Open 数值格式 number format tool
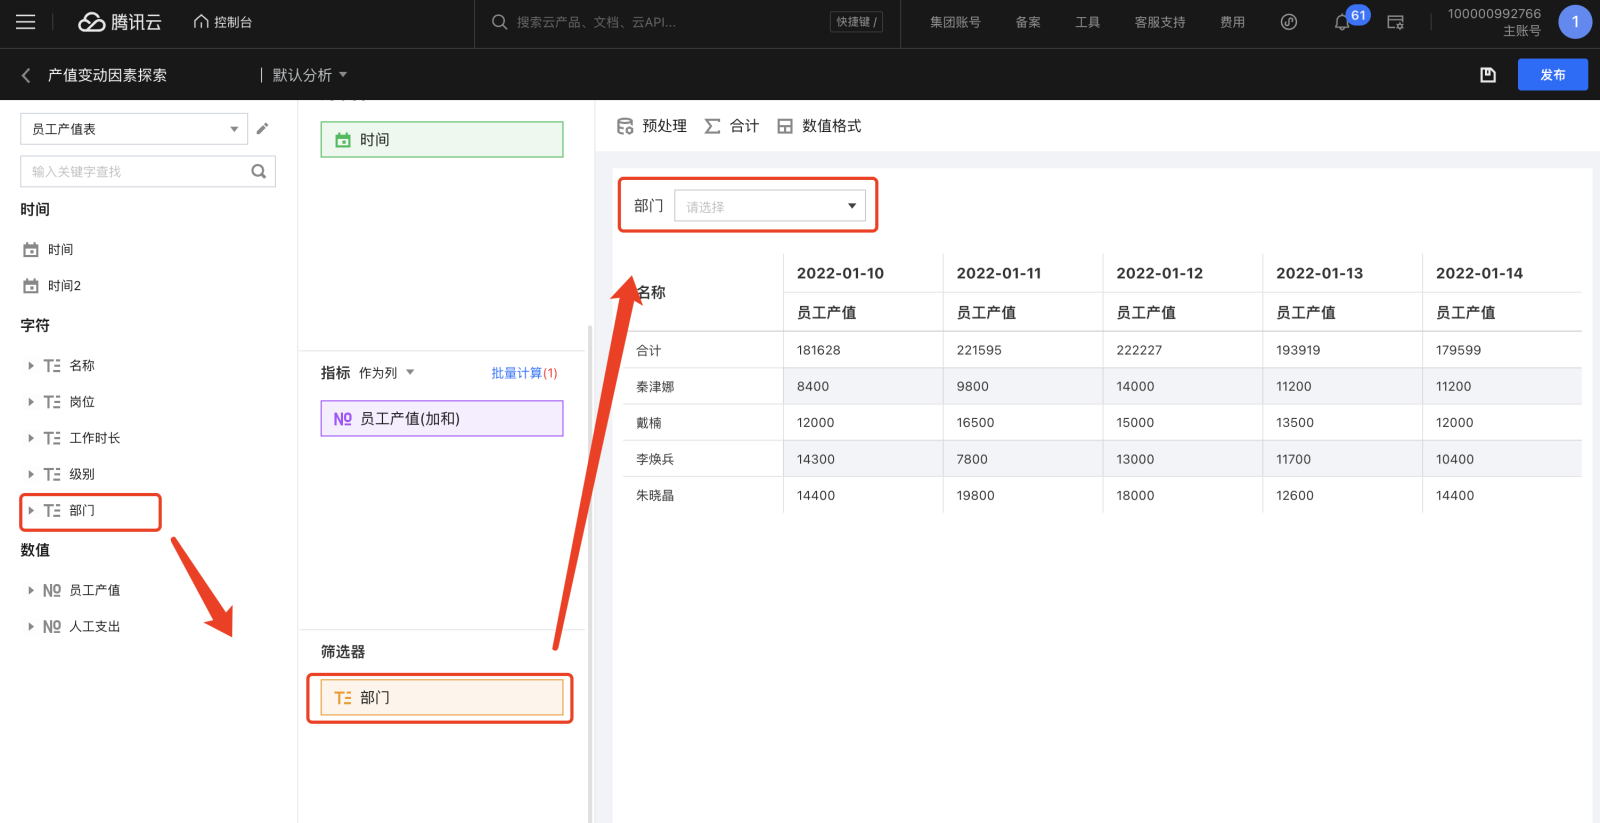This screenshot has width=1600, height=823. (x=819, y=126)
